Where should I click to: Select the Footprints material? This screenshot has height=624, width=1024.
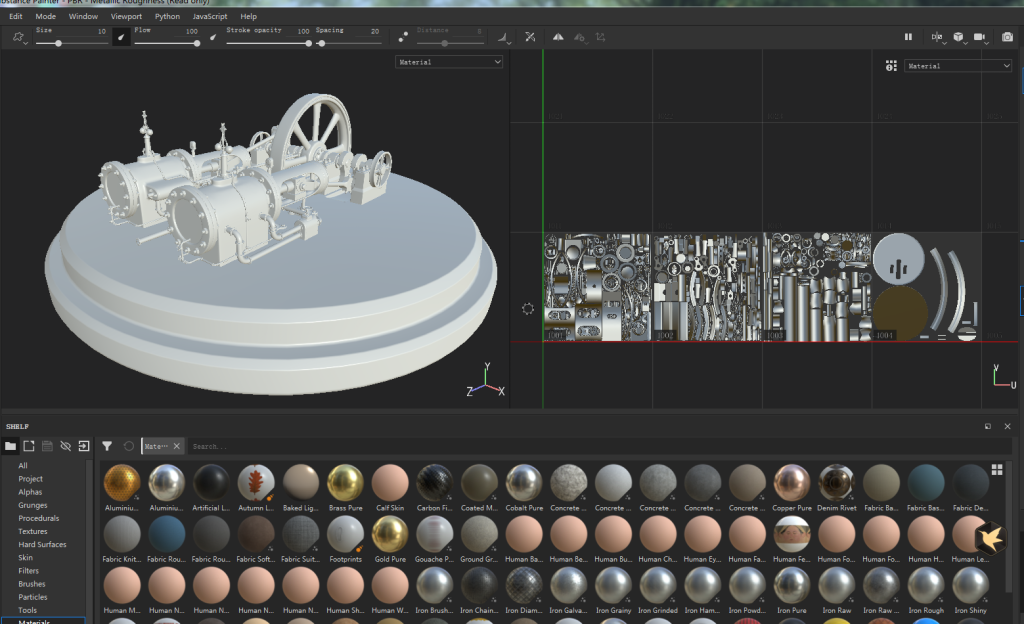pos(345,539)
